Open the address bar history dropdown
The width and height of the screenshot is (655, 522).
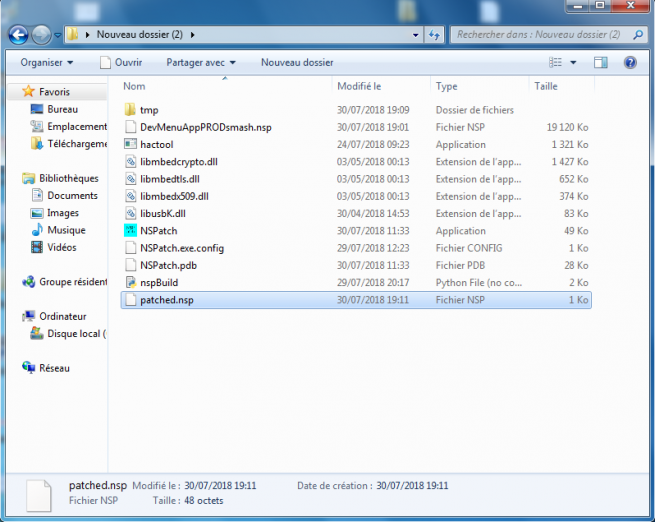(415, 35)
